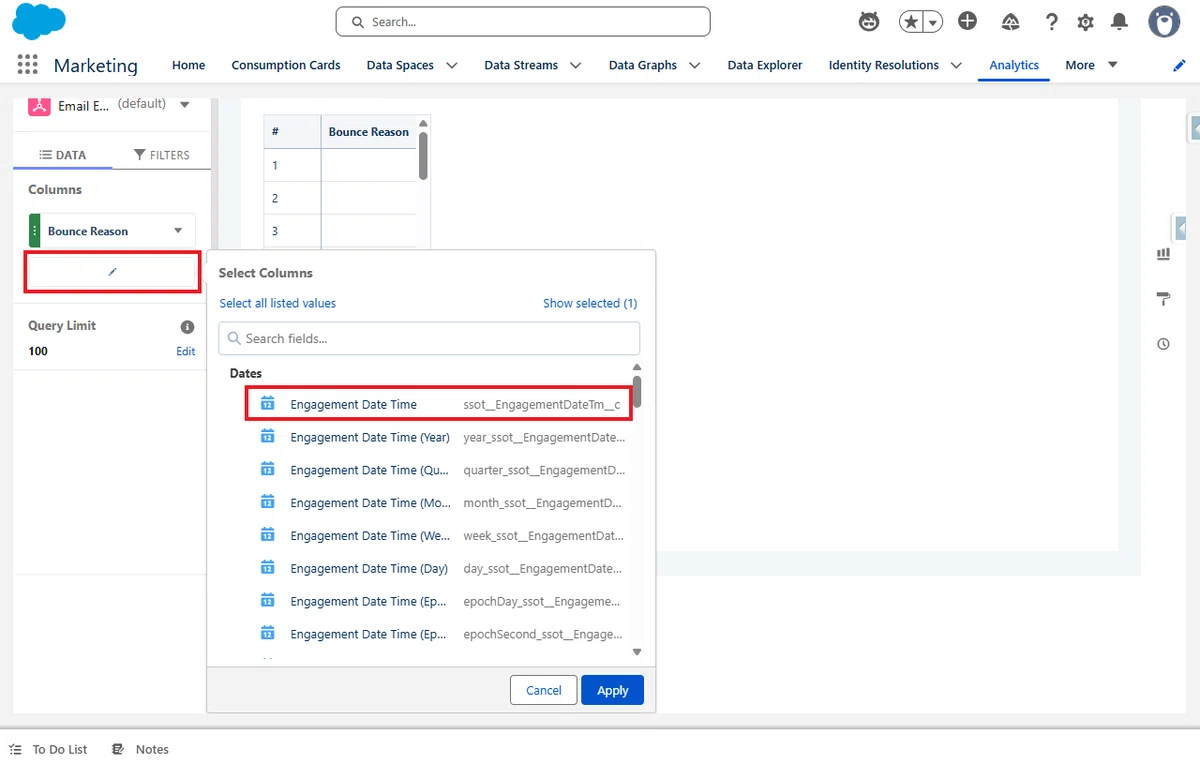Open the Notifications bell icon
Viewport: 1200px width, 763px height.
[x=1120, y=22]
